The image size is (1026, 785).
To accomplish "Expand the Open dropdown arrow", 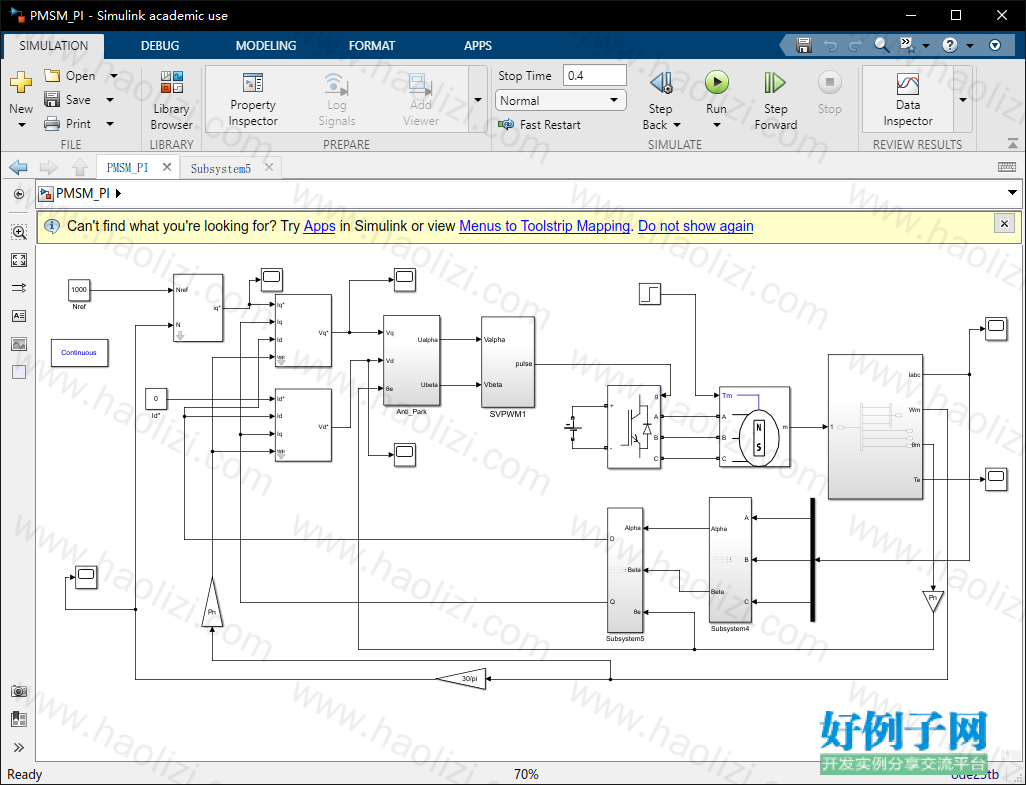I will coord(113,76).
